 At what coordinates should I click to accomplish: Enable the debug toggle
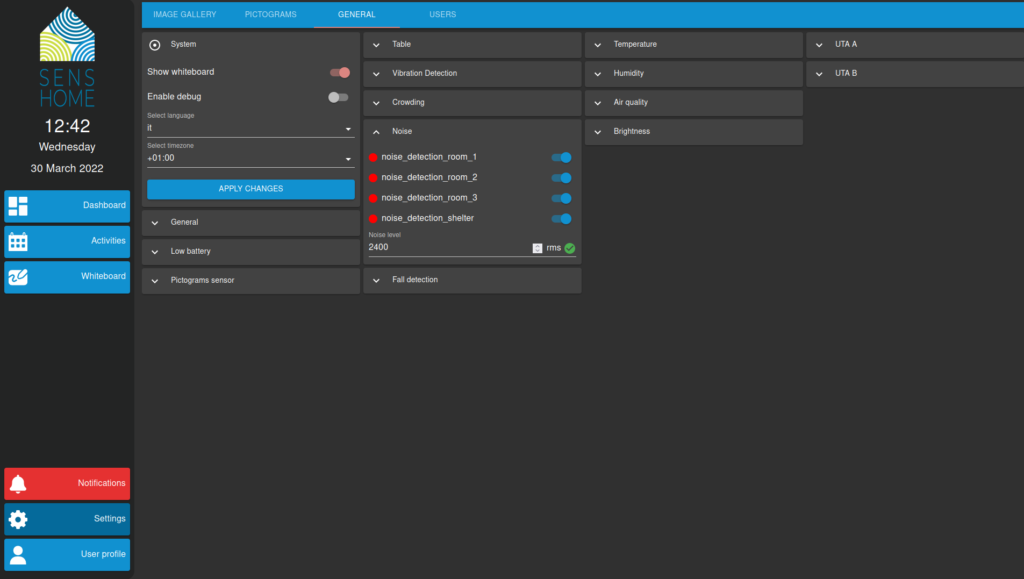338,97
